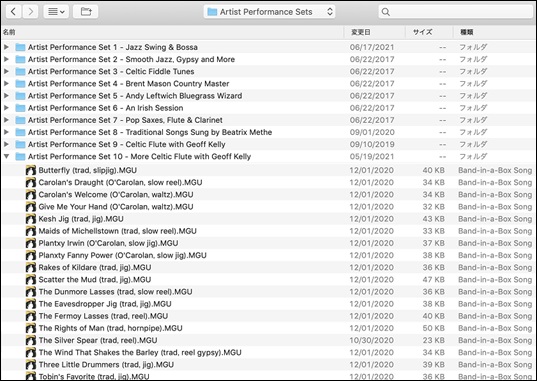Viewport: 537px width, 381px height.
Task: Click the 47 KB size of Scatter the Mud
Action: pos(434,280)
